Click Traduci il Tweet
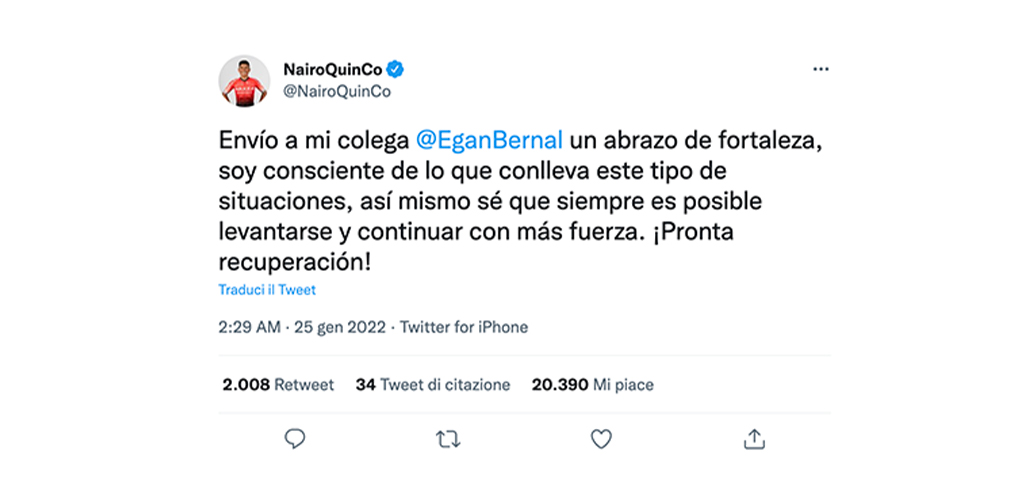Image resolution: width=1009 pixels, height=500 pixels. 267,290
